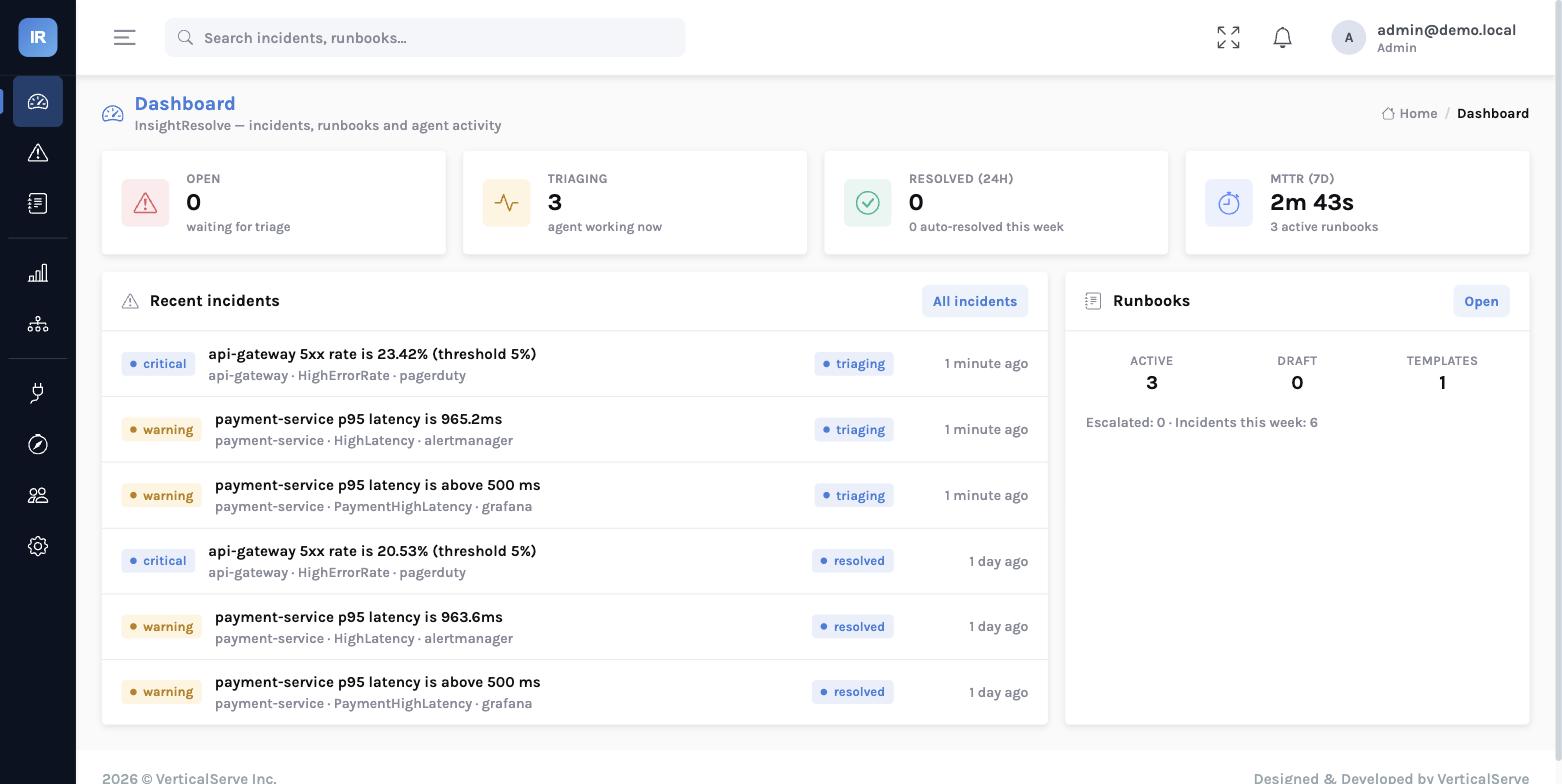Open the Dashboard sidebar icon

[38, 102]
